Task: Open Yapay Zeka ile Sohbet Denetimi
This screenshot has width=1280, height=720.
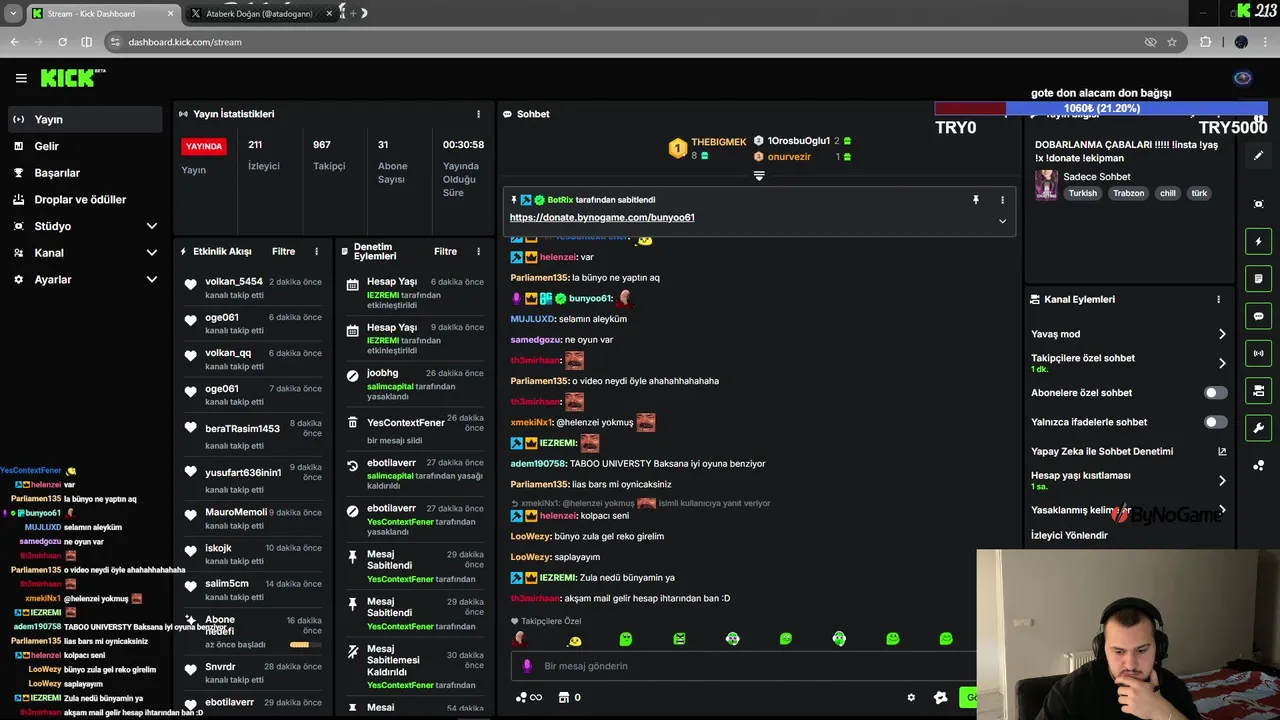Action: (x=1128, y=451)
